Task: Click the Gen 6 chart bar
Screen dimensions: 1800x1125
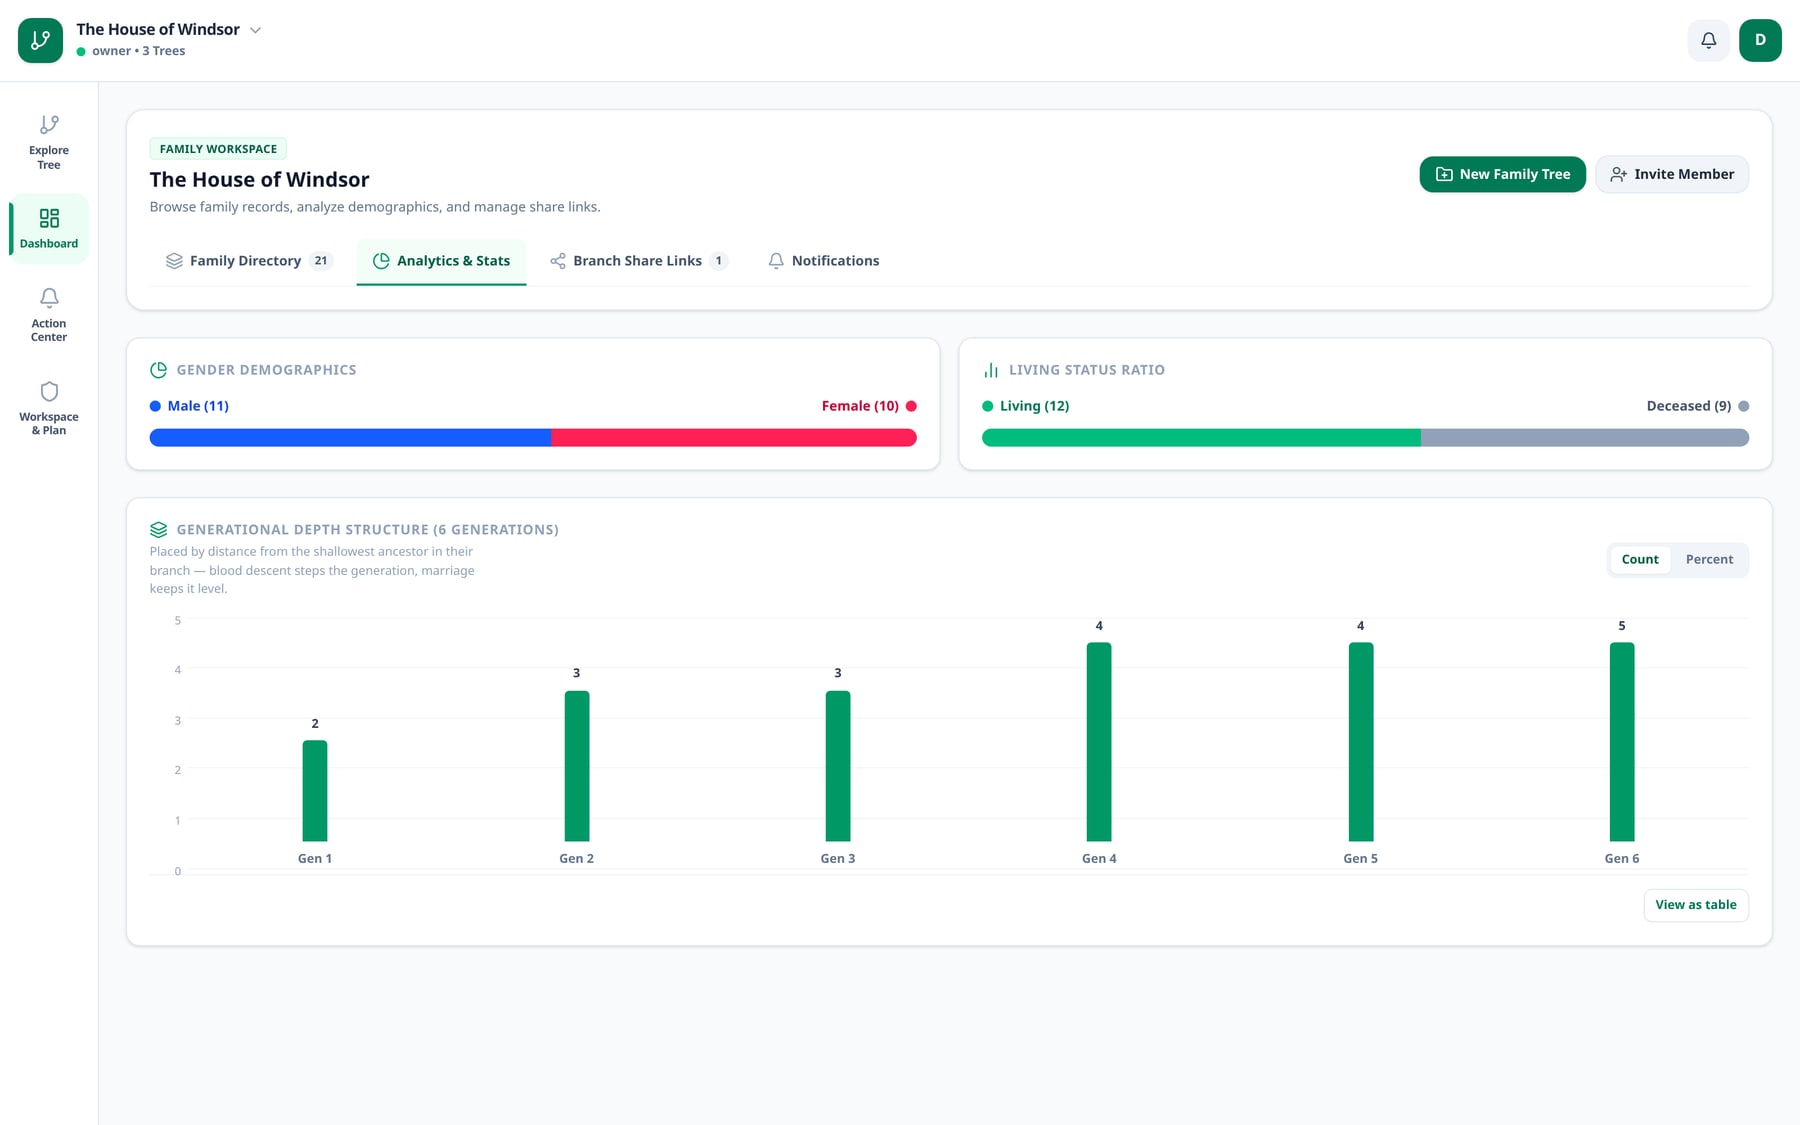Action: (x=1622, y=742)
